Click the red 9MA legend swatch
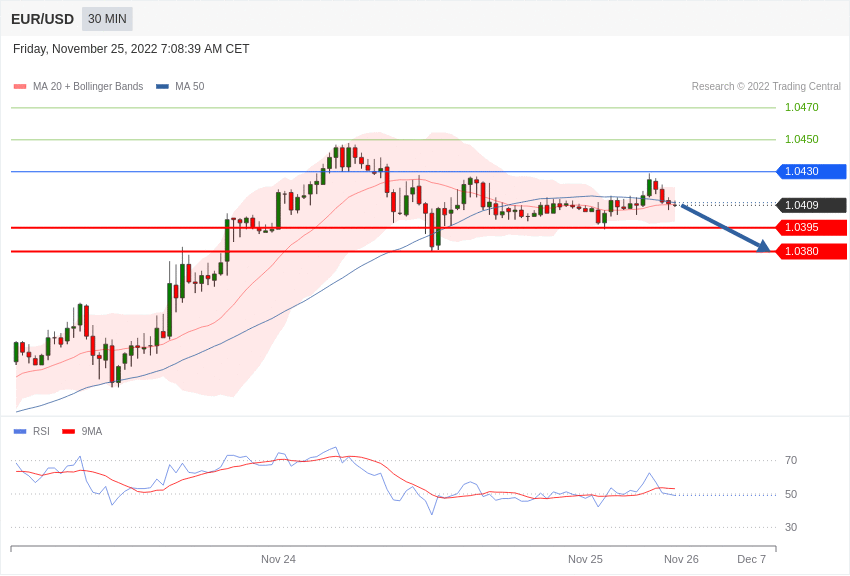Viewport: 850px width, 576px height. [69, 432]
